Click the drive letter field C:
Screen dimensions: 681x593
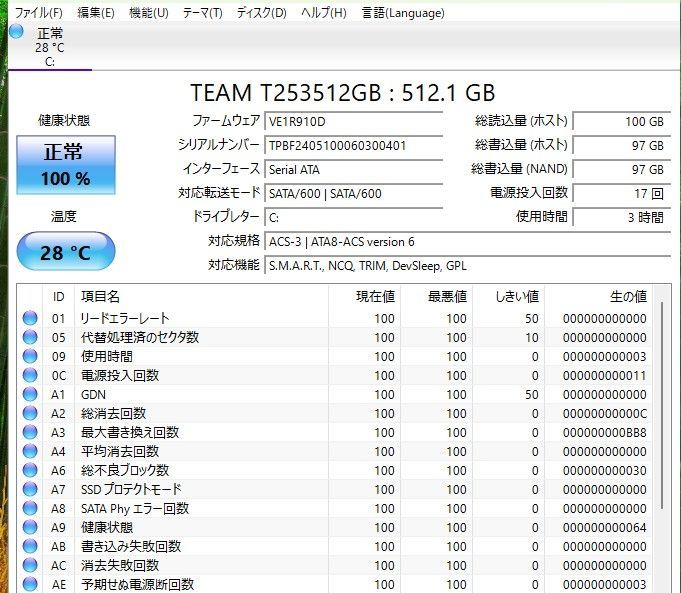pyautogui.click(x=354, y=217)
